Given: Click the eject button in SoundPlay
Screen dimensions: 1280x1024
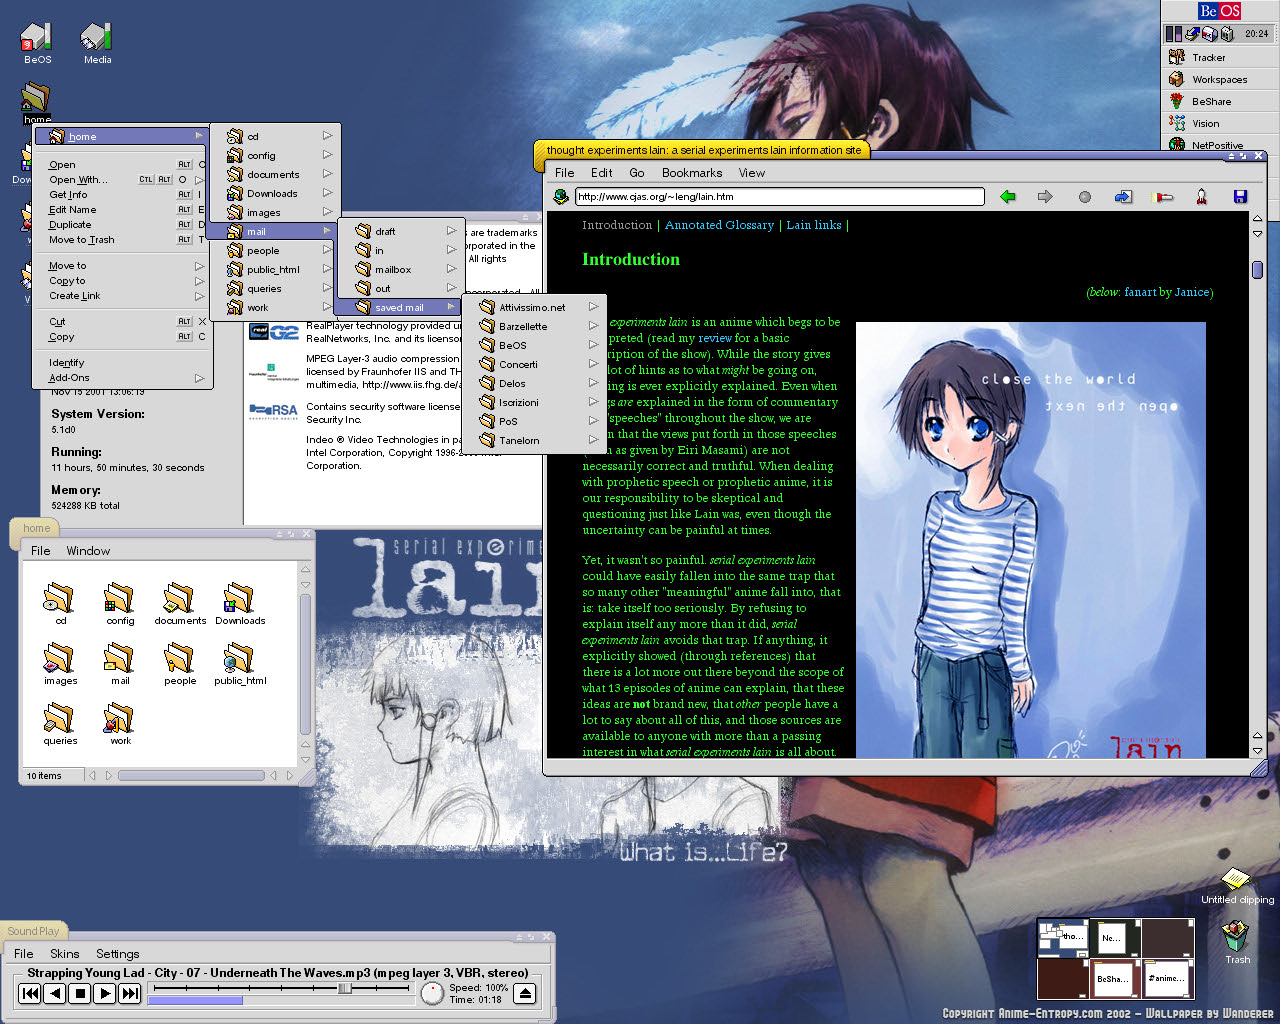Looking at the screenshot, I should 525,993.
